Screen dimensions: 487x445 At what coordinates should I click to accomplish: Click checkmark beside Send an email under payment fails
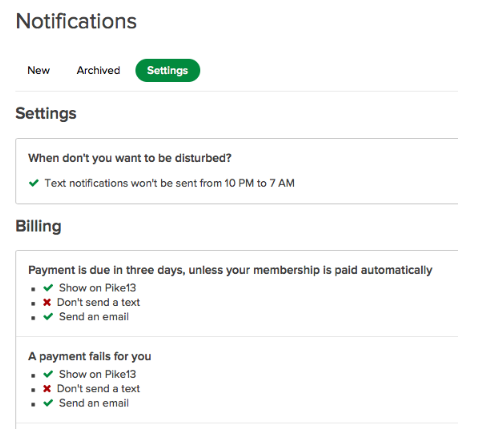click(48, 403)
